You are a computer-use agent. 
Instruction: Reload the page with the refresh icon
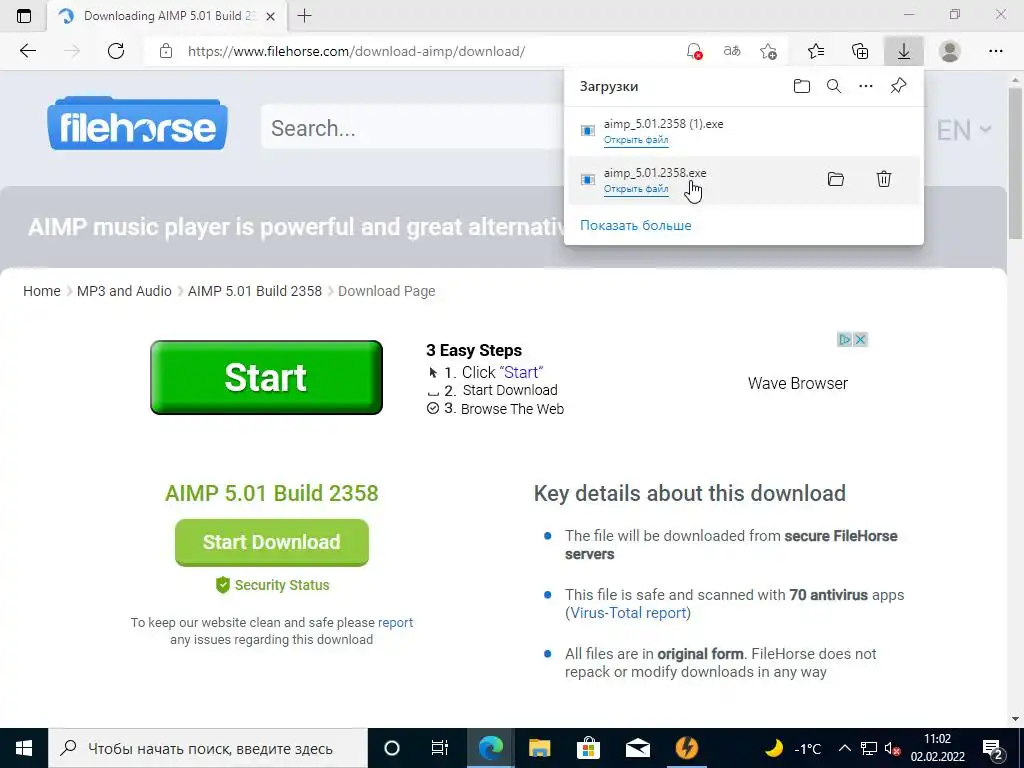116,51
